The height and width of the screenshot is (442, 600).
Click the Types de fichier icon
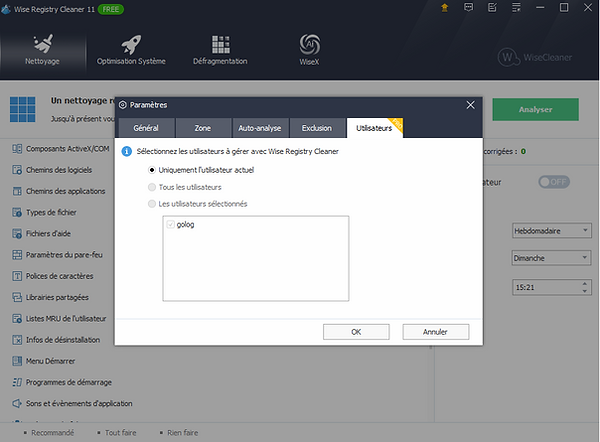pyautogui.click(x=17, y=212)
